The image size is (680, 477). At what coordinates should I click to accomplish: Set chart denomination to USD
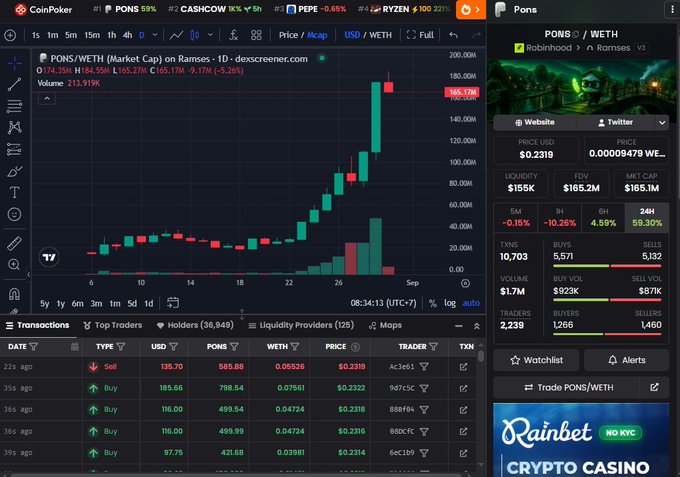click(x=352, y=35)
